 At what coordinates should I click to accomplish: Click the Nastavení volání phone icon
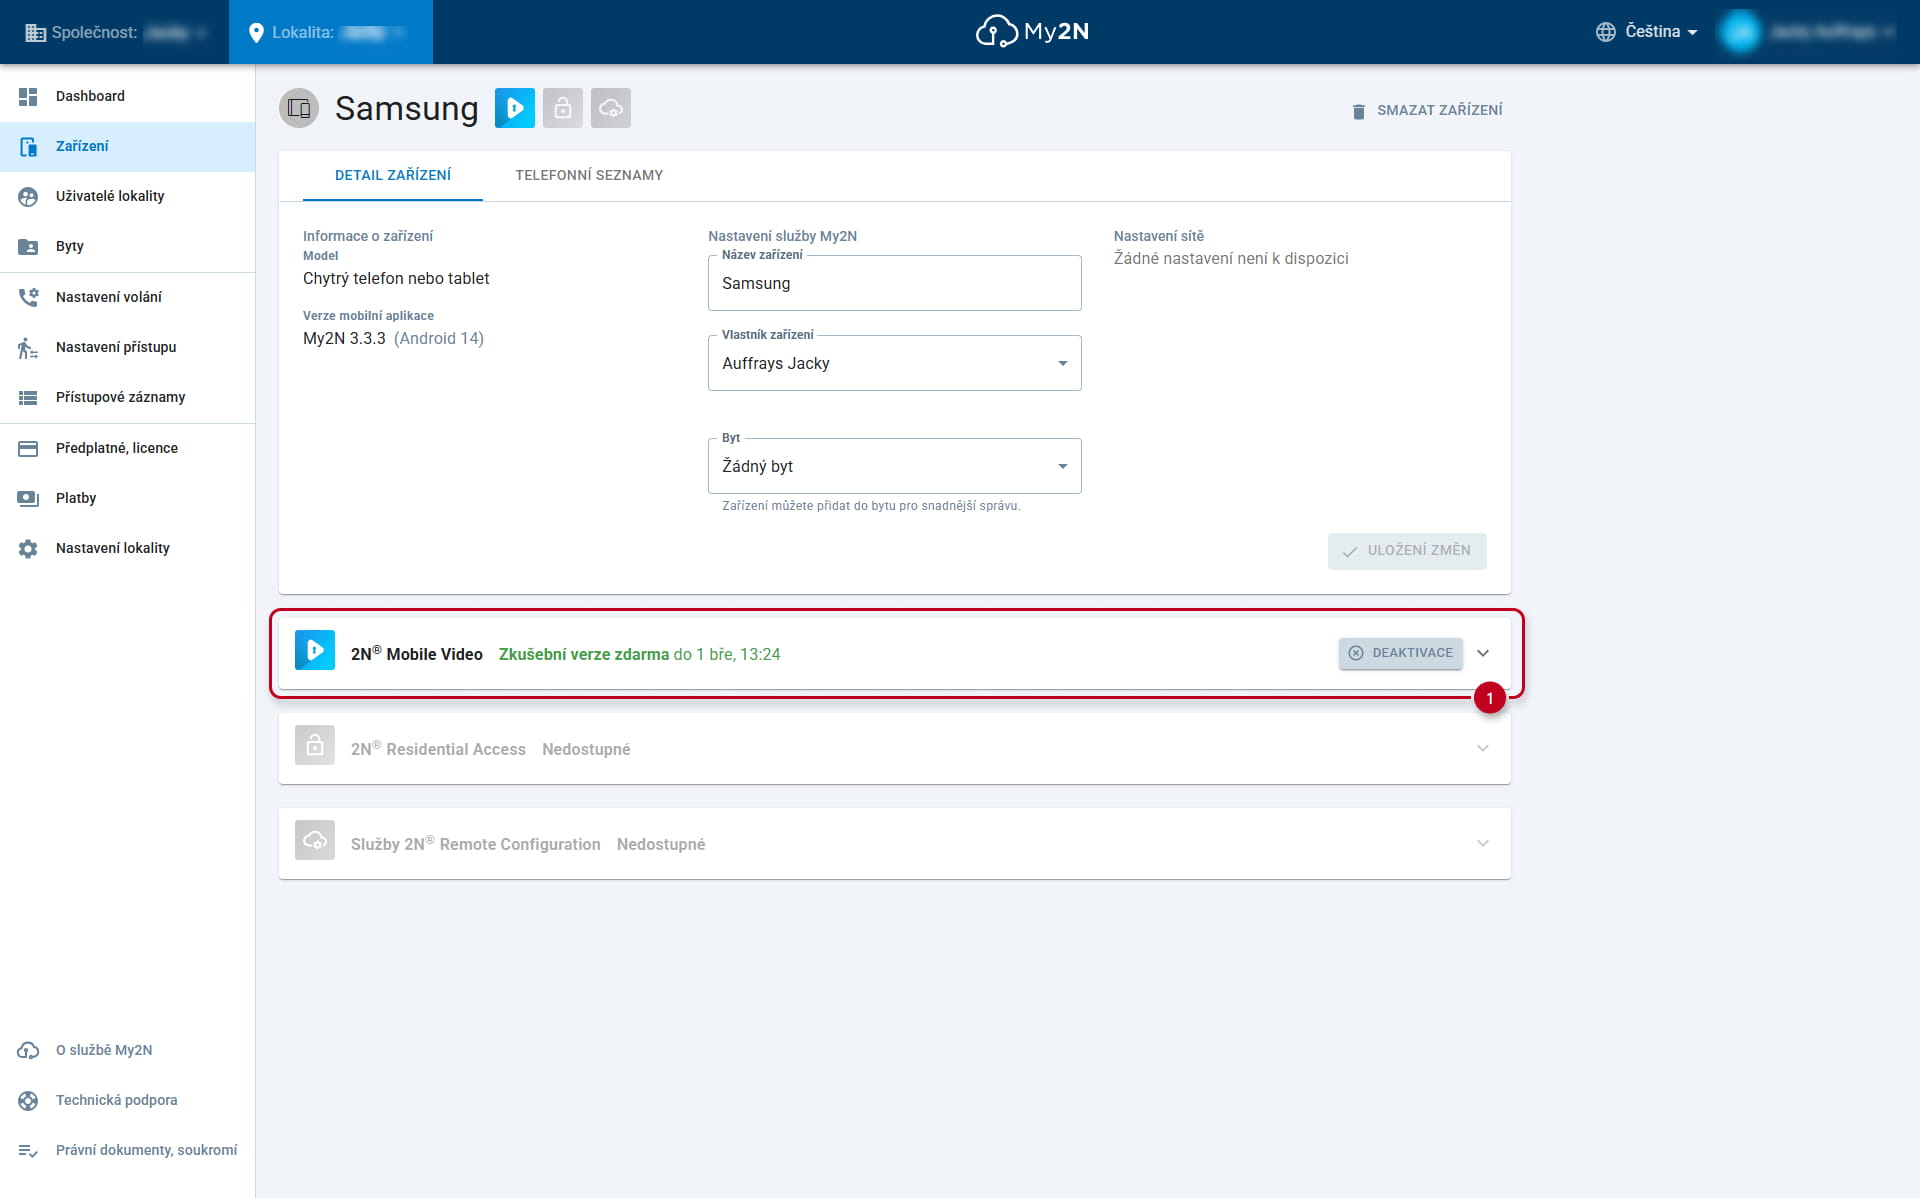(x=28, y=297)
